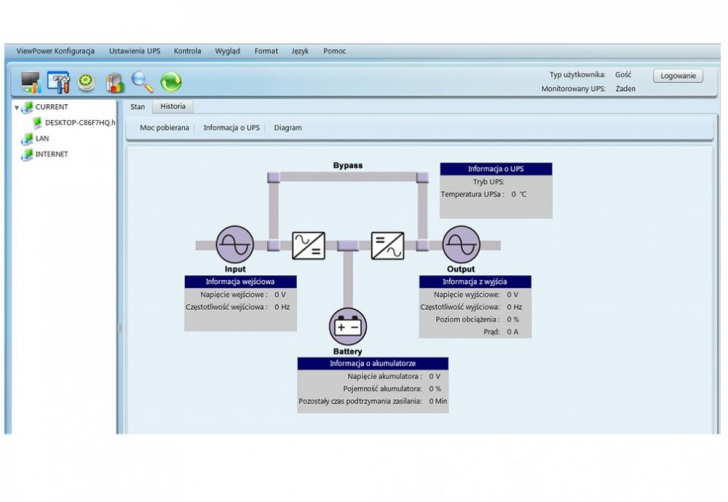Collapse the CURRENT tree node arrow

click(17, 107)
